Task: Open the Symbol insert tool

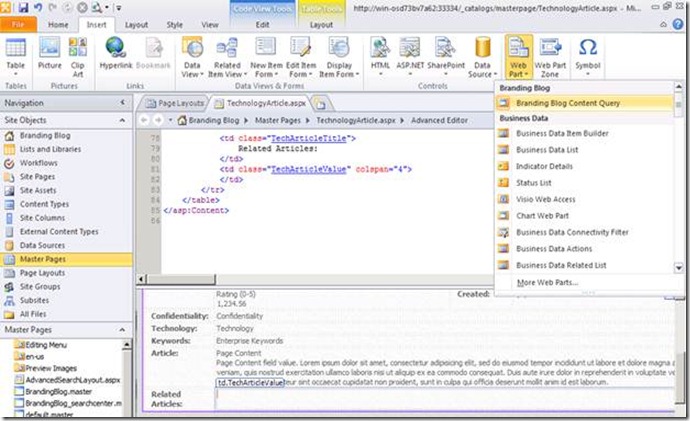Action: pos(589,54)
